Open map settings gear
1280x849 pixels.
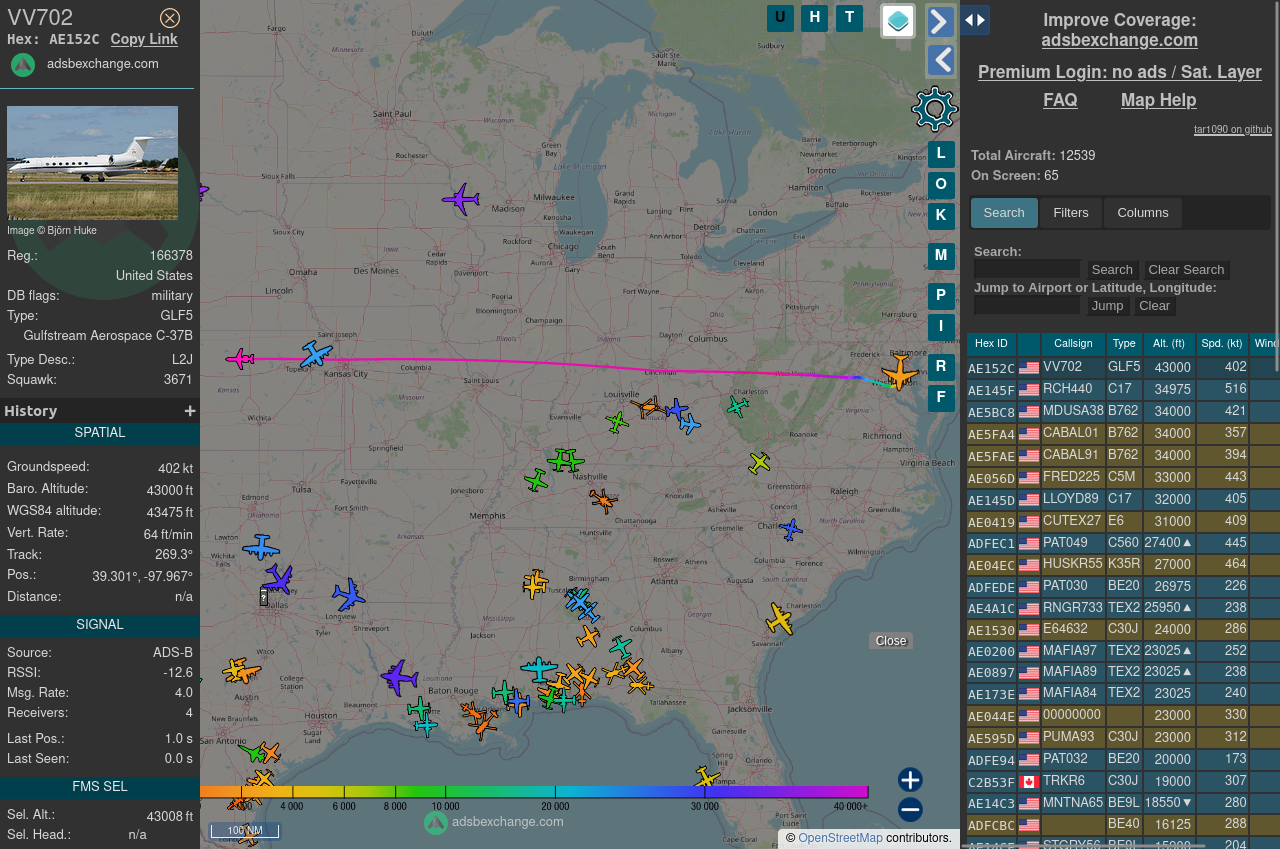[x=935, y=109]
